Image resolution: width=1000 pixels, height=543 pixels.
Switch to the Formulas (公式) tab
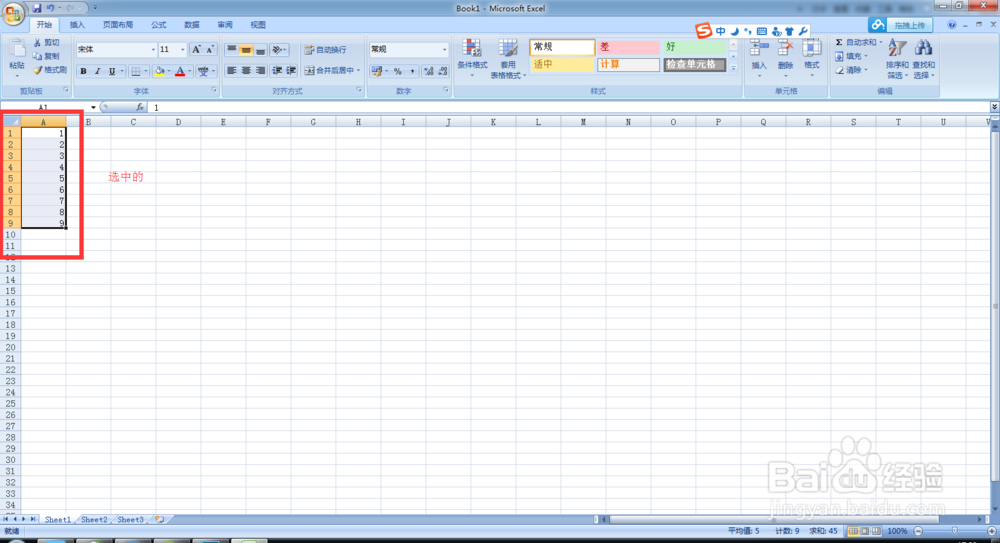(x=159, y=25)
